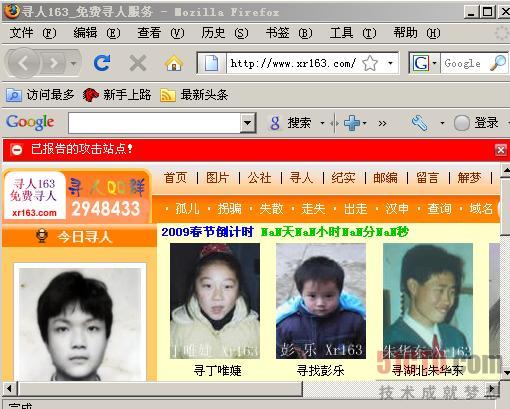This screenshot has width=510, height=409.
Task: Click the 登录 sign-in button
Action: coord(476,123)
